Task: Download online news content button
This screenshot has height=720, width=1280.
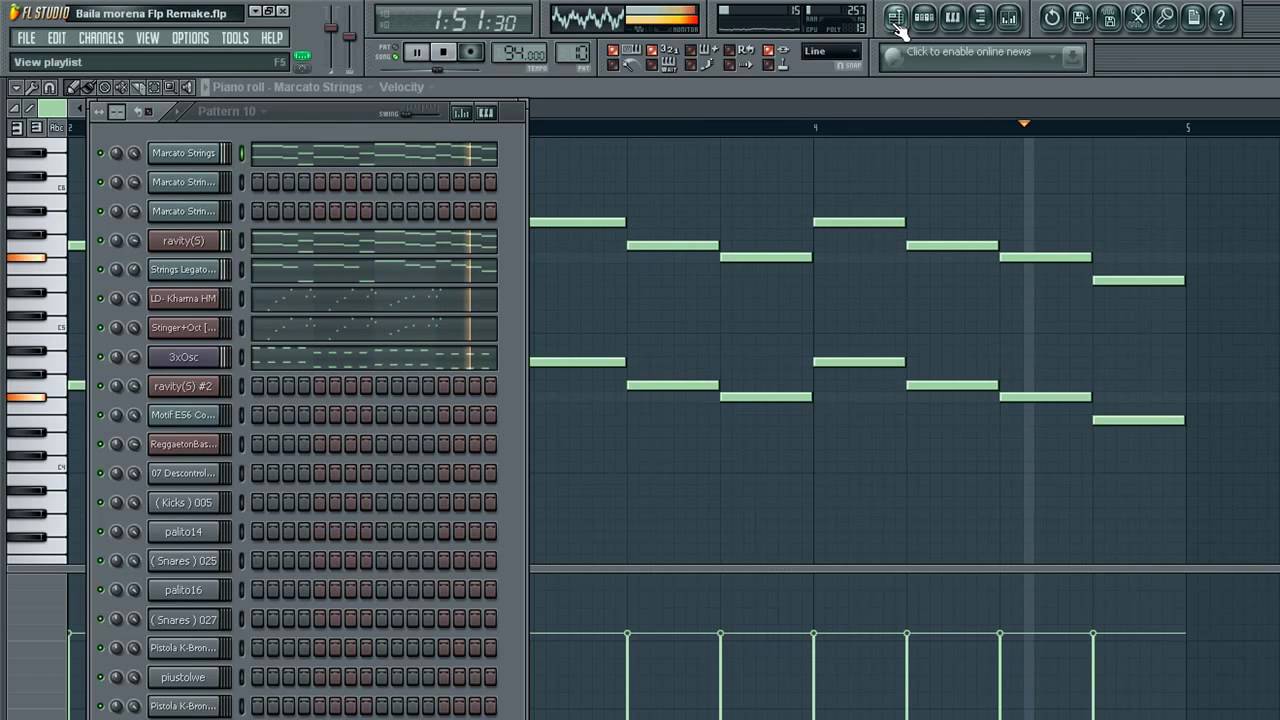Action: 1072,57
